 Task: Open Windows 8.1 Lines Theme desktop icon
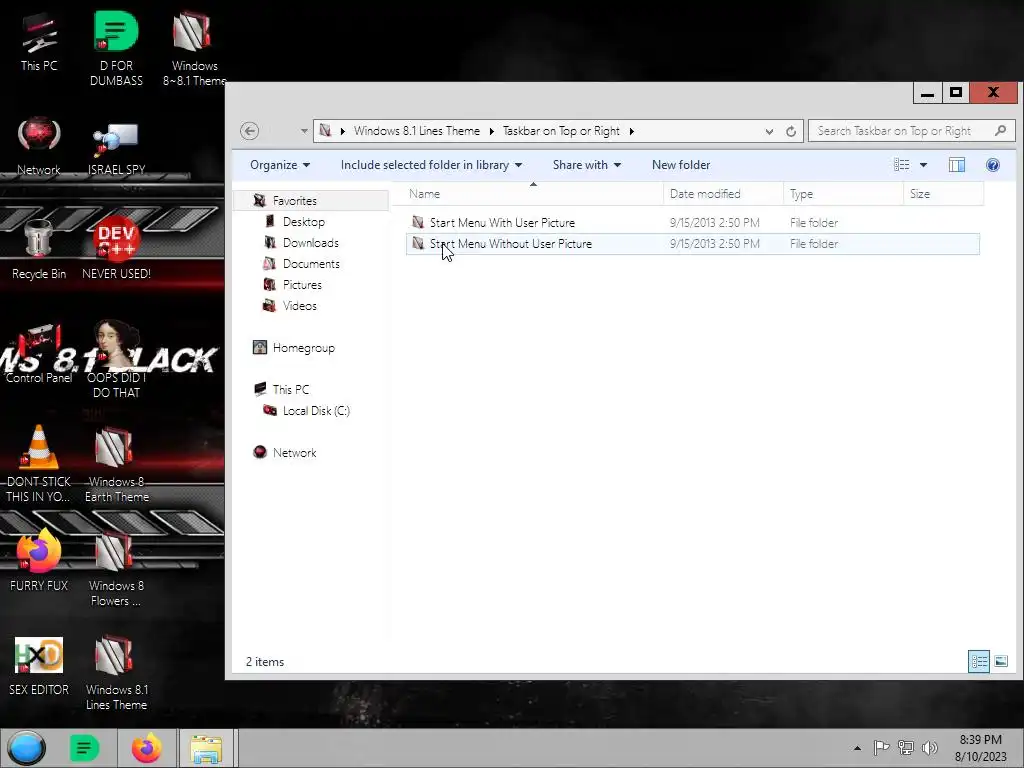(116, 673)
